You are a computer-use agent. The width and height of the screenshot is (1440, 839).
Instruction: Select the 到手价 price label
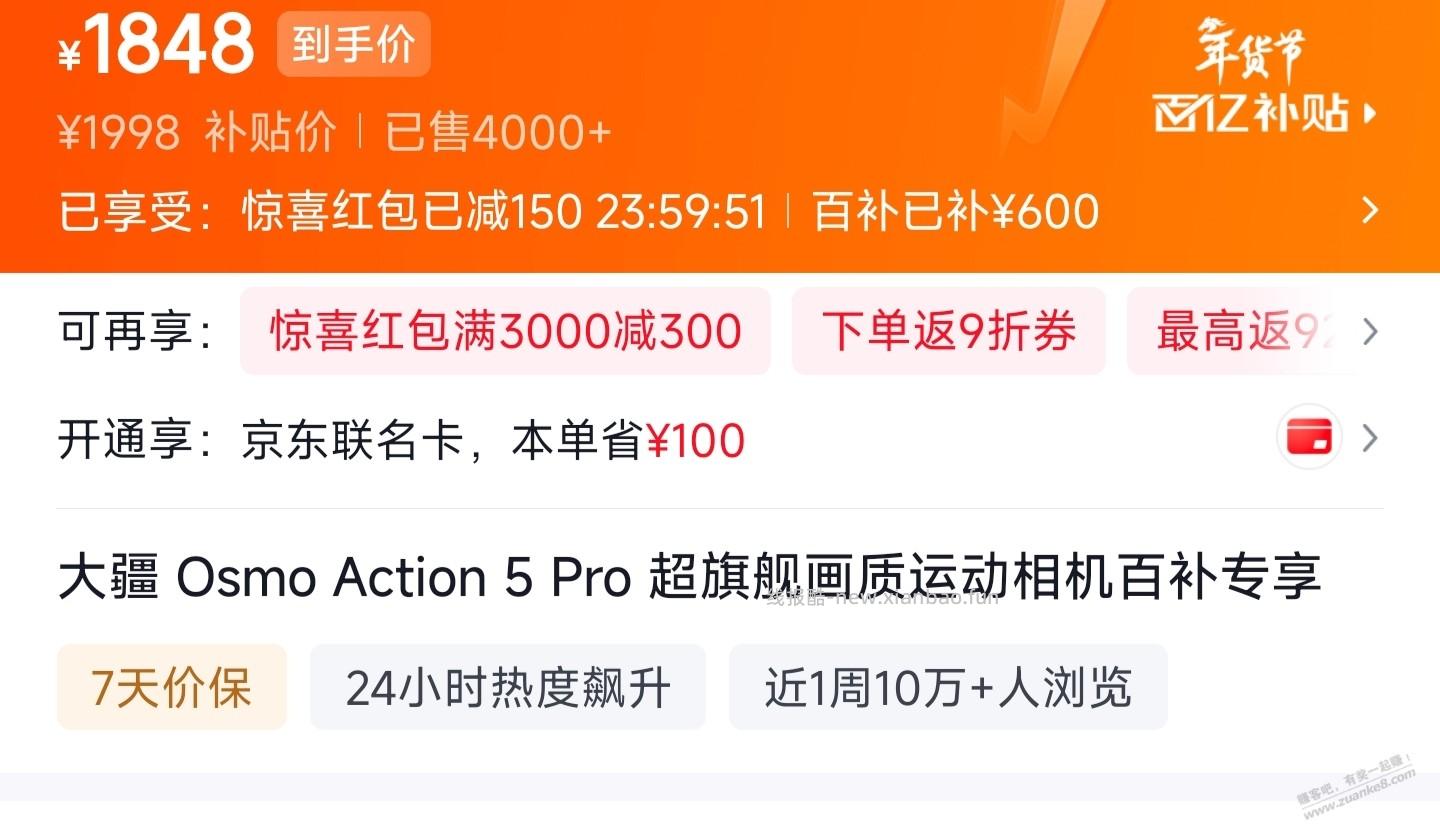point(352,44)
